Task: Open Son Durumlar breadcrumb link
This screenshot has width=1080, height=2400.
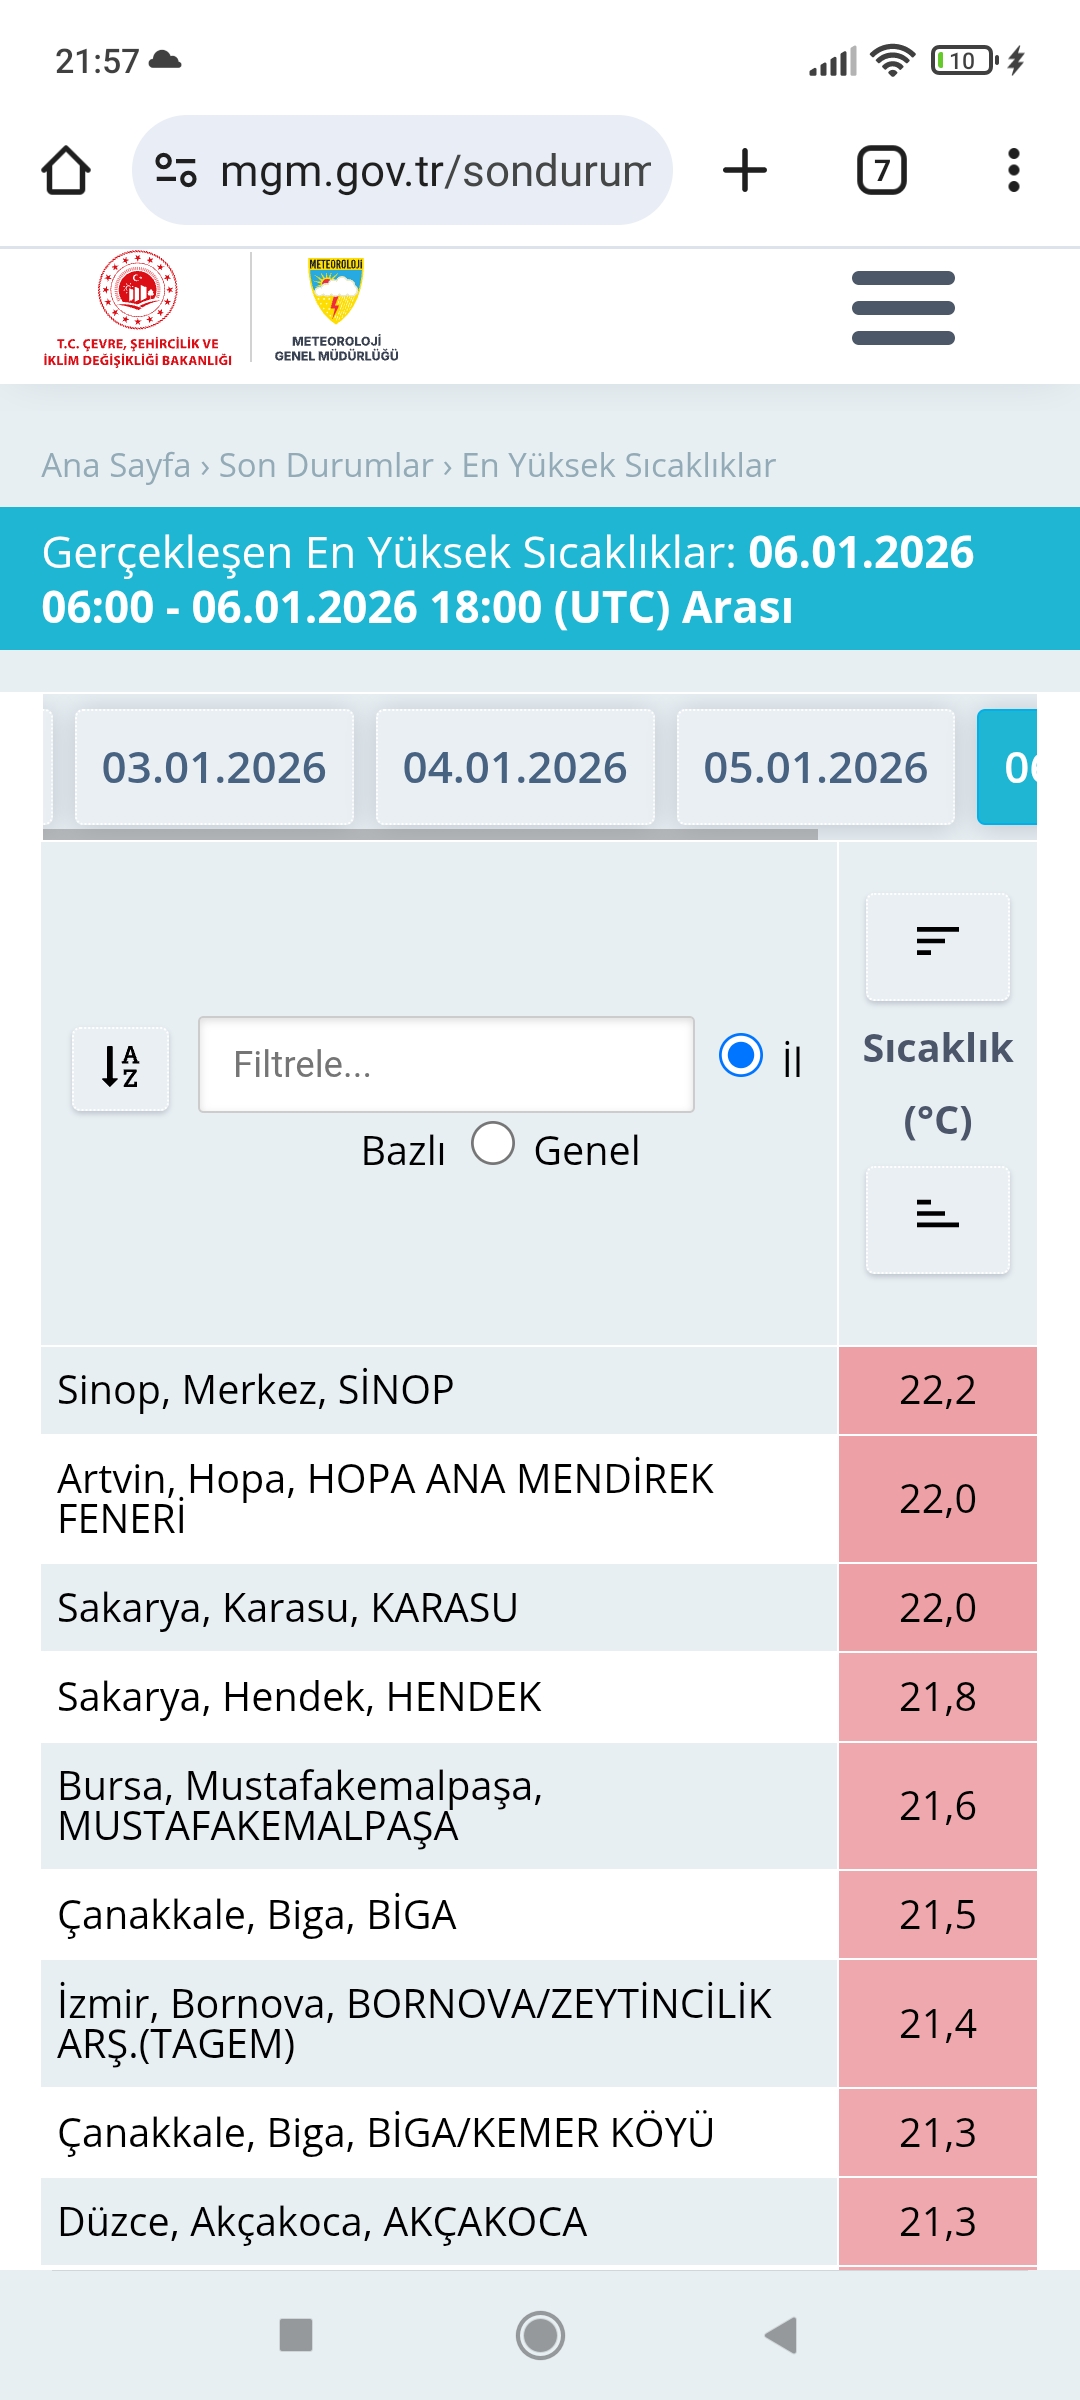Action: pyautogui.click(x=326, y=465)
